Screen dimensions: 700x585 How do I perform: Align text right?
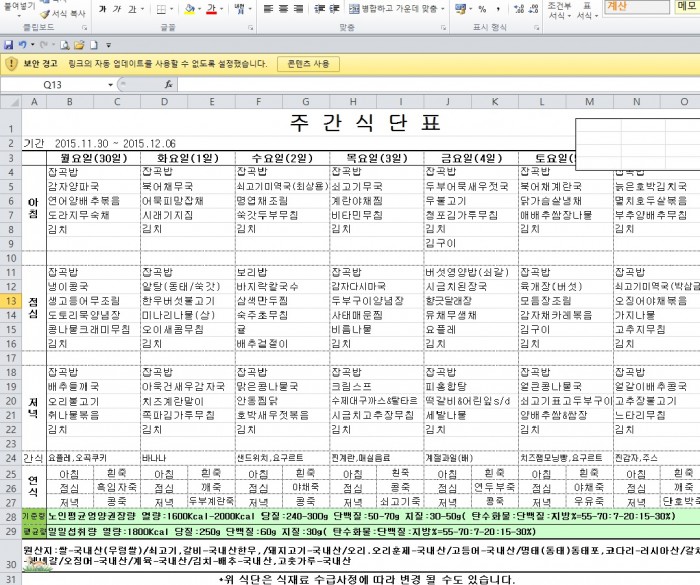tap(299, 8)
